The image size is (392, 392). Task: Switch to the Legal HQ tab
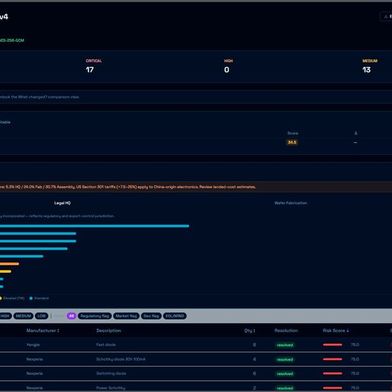62,203
